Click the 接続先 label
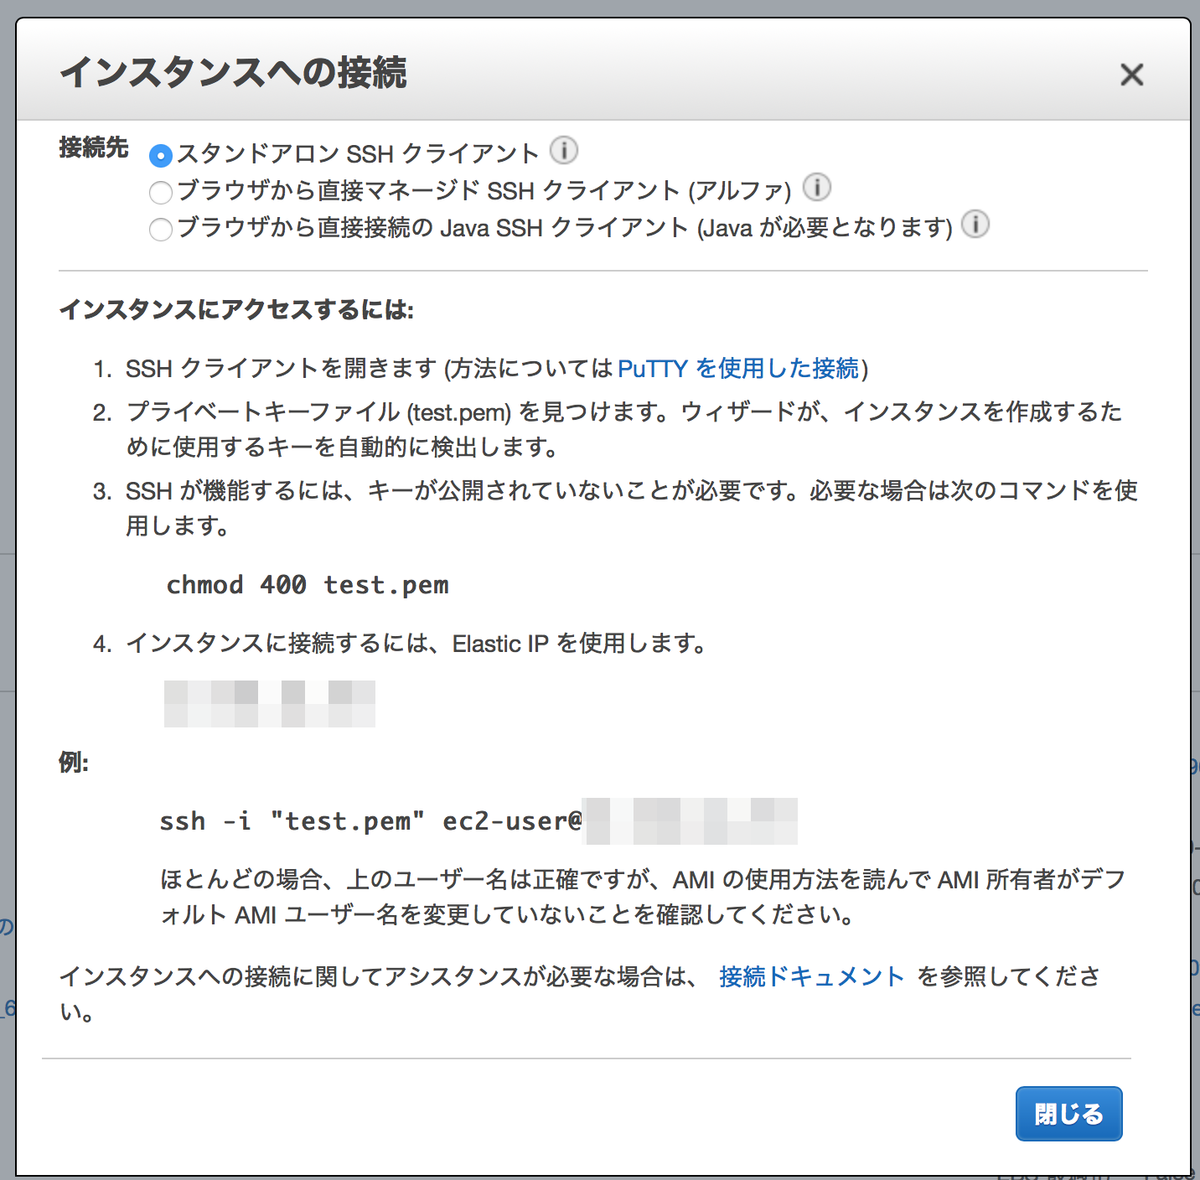This screenshot has height=1180, width=1200. [94, 148]
